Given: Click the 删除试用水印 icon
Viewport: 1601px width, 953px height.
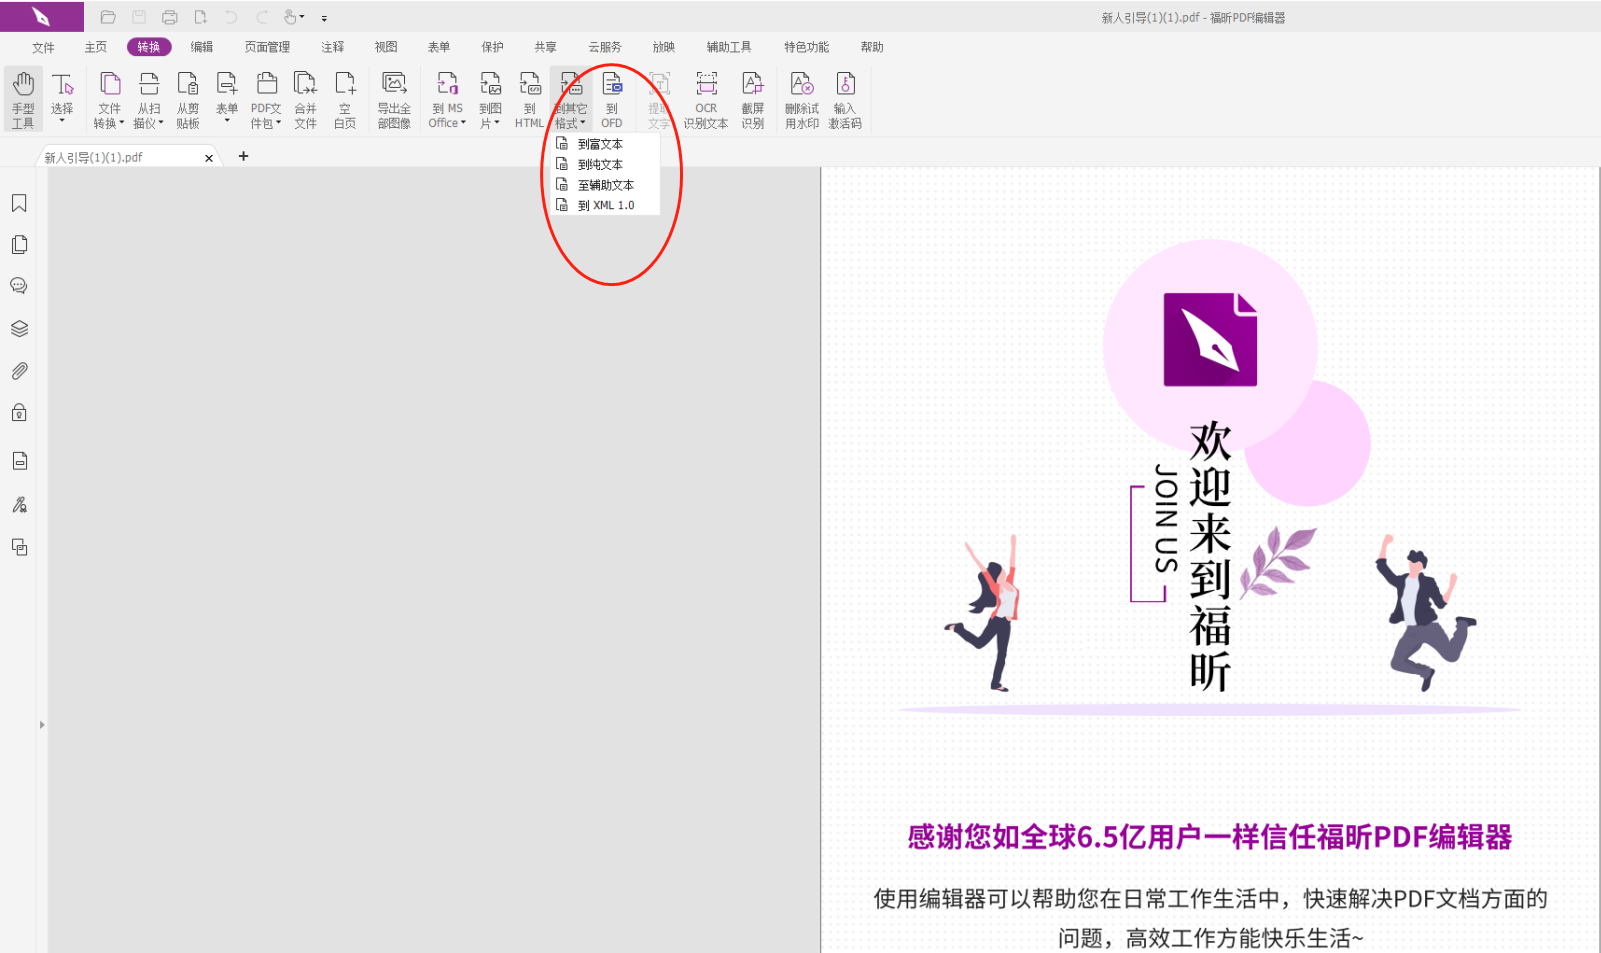Looking at the screenshot, I should click(x=801, y=98).
